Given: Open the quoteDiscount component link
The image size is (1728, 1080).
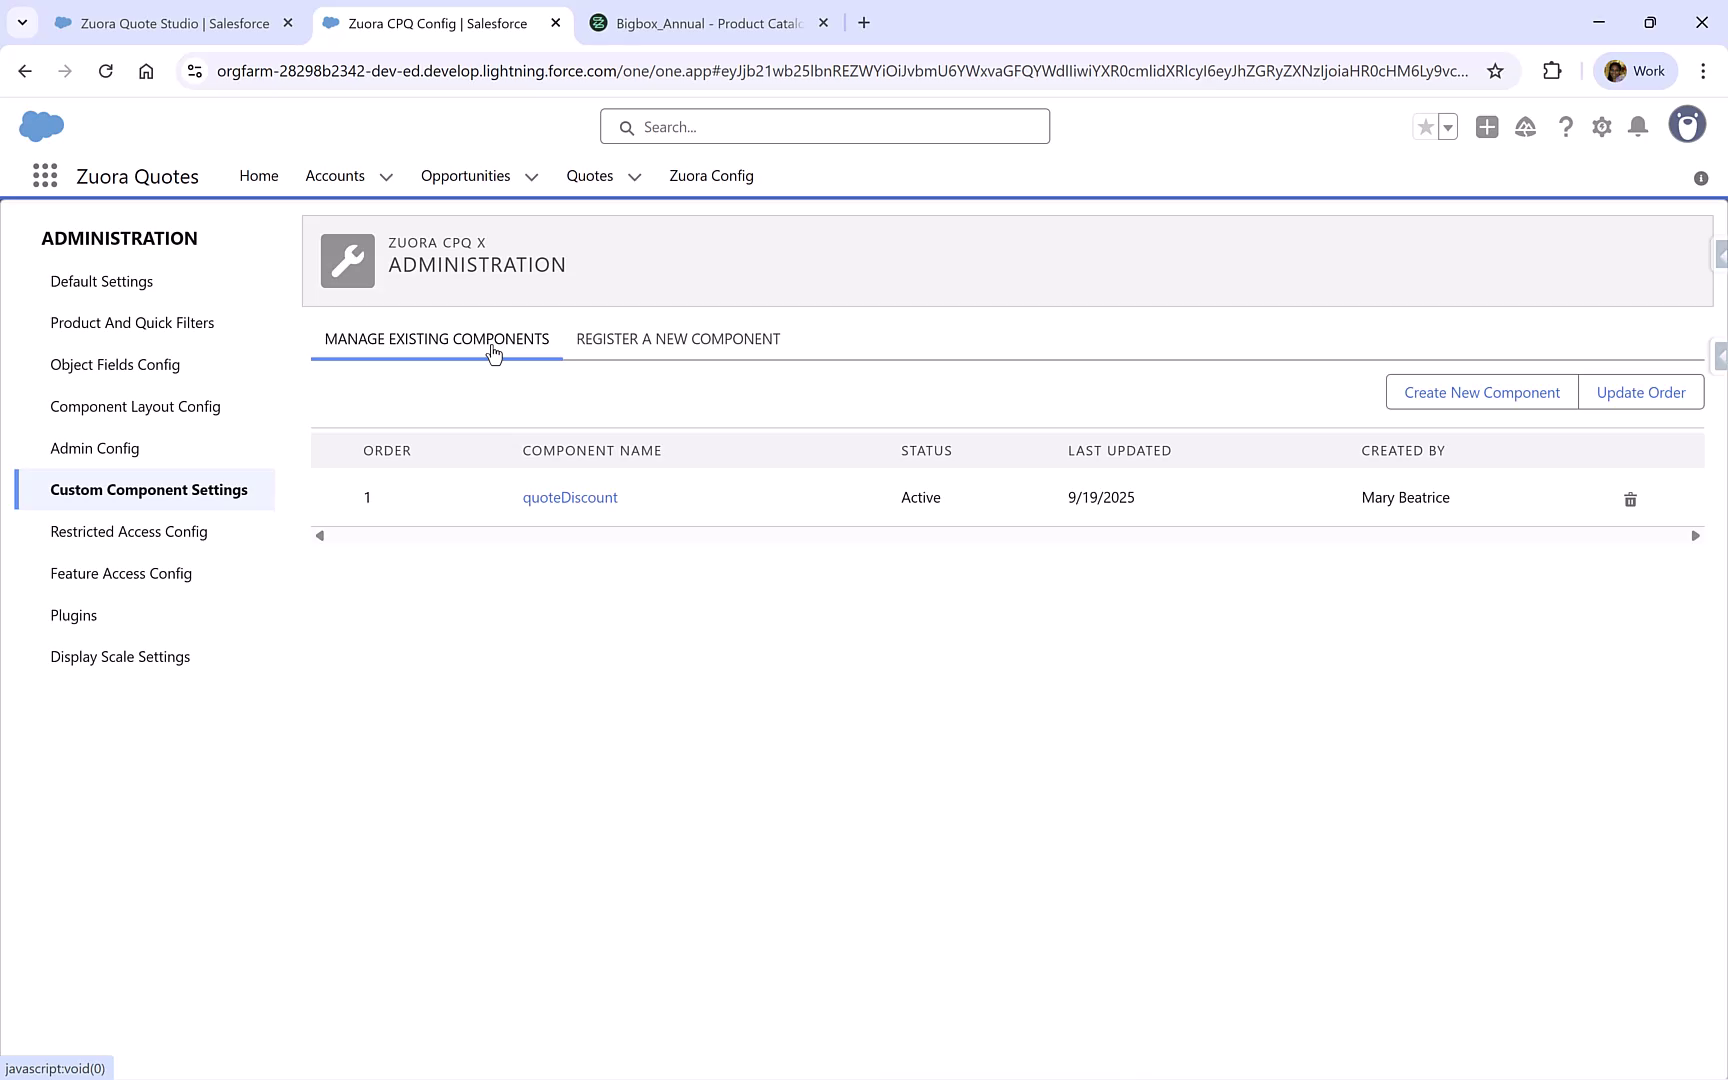Looking at the screenshot, I should coord(570,497).
